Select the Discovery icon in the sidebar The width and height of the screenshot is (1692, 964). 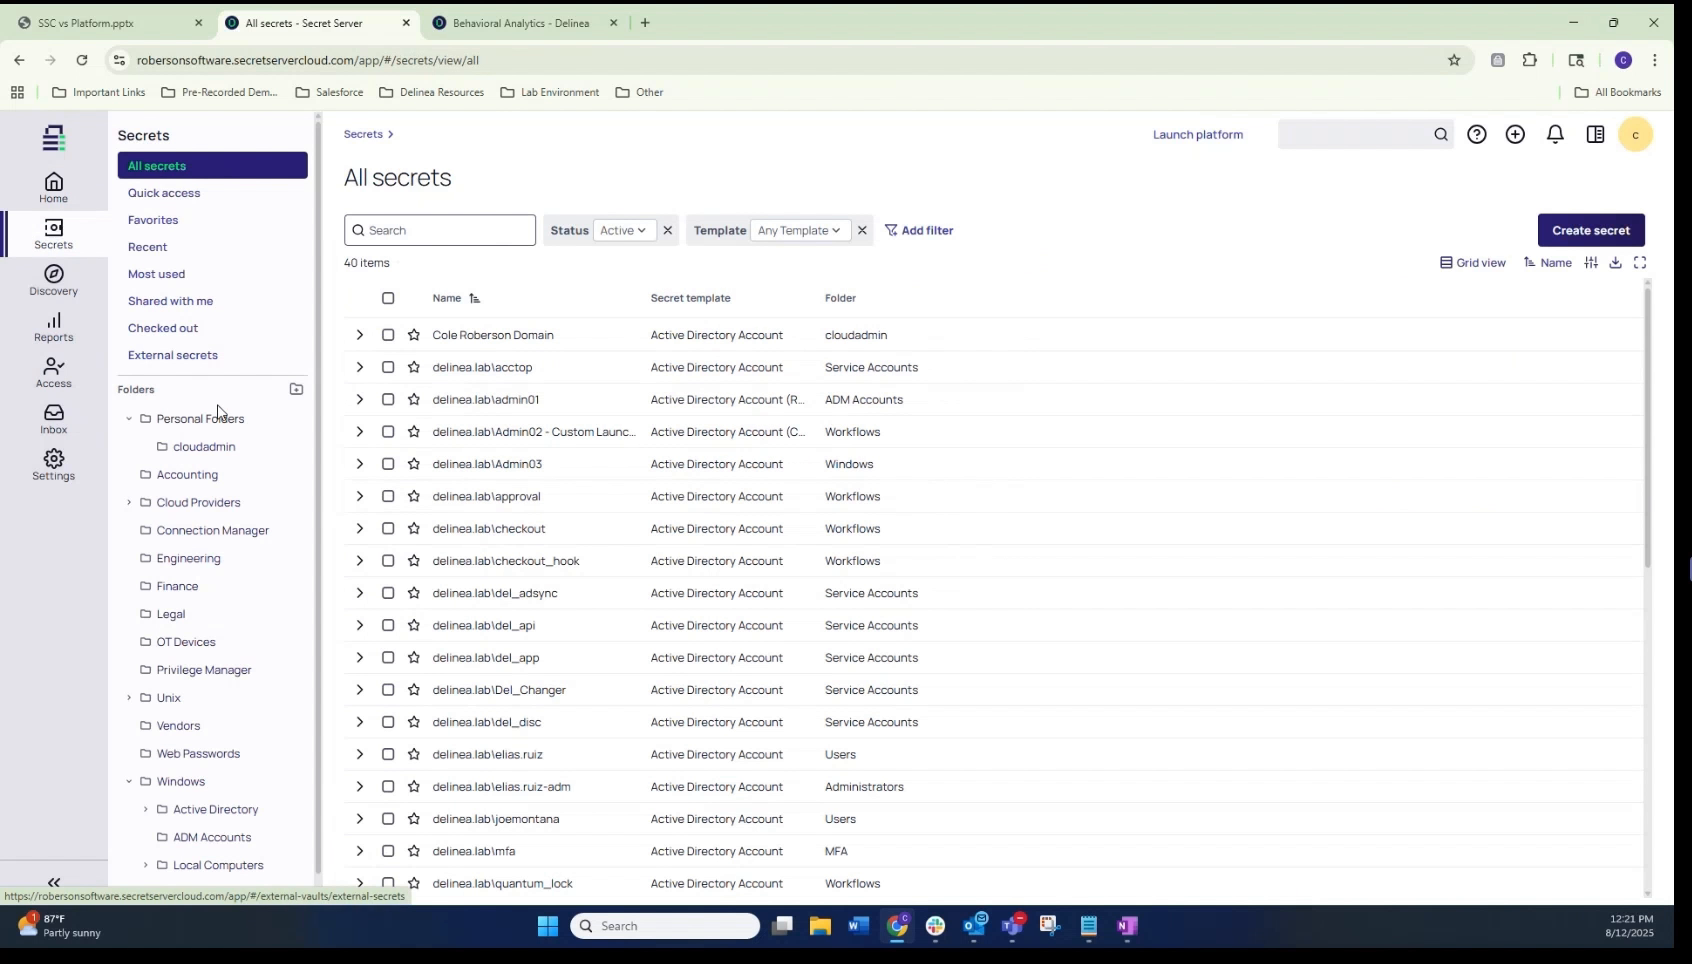click(53, 280)
